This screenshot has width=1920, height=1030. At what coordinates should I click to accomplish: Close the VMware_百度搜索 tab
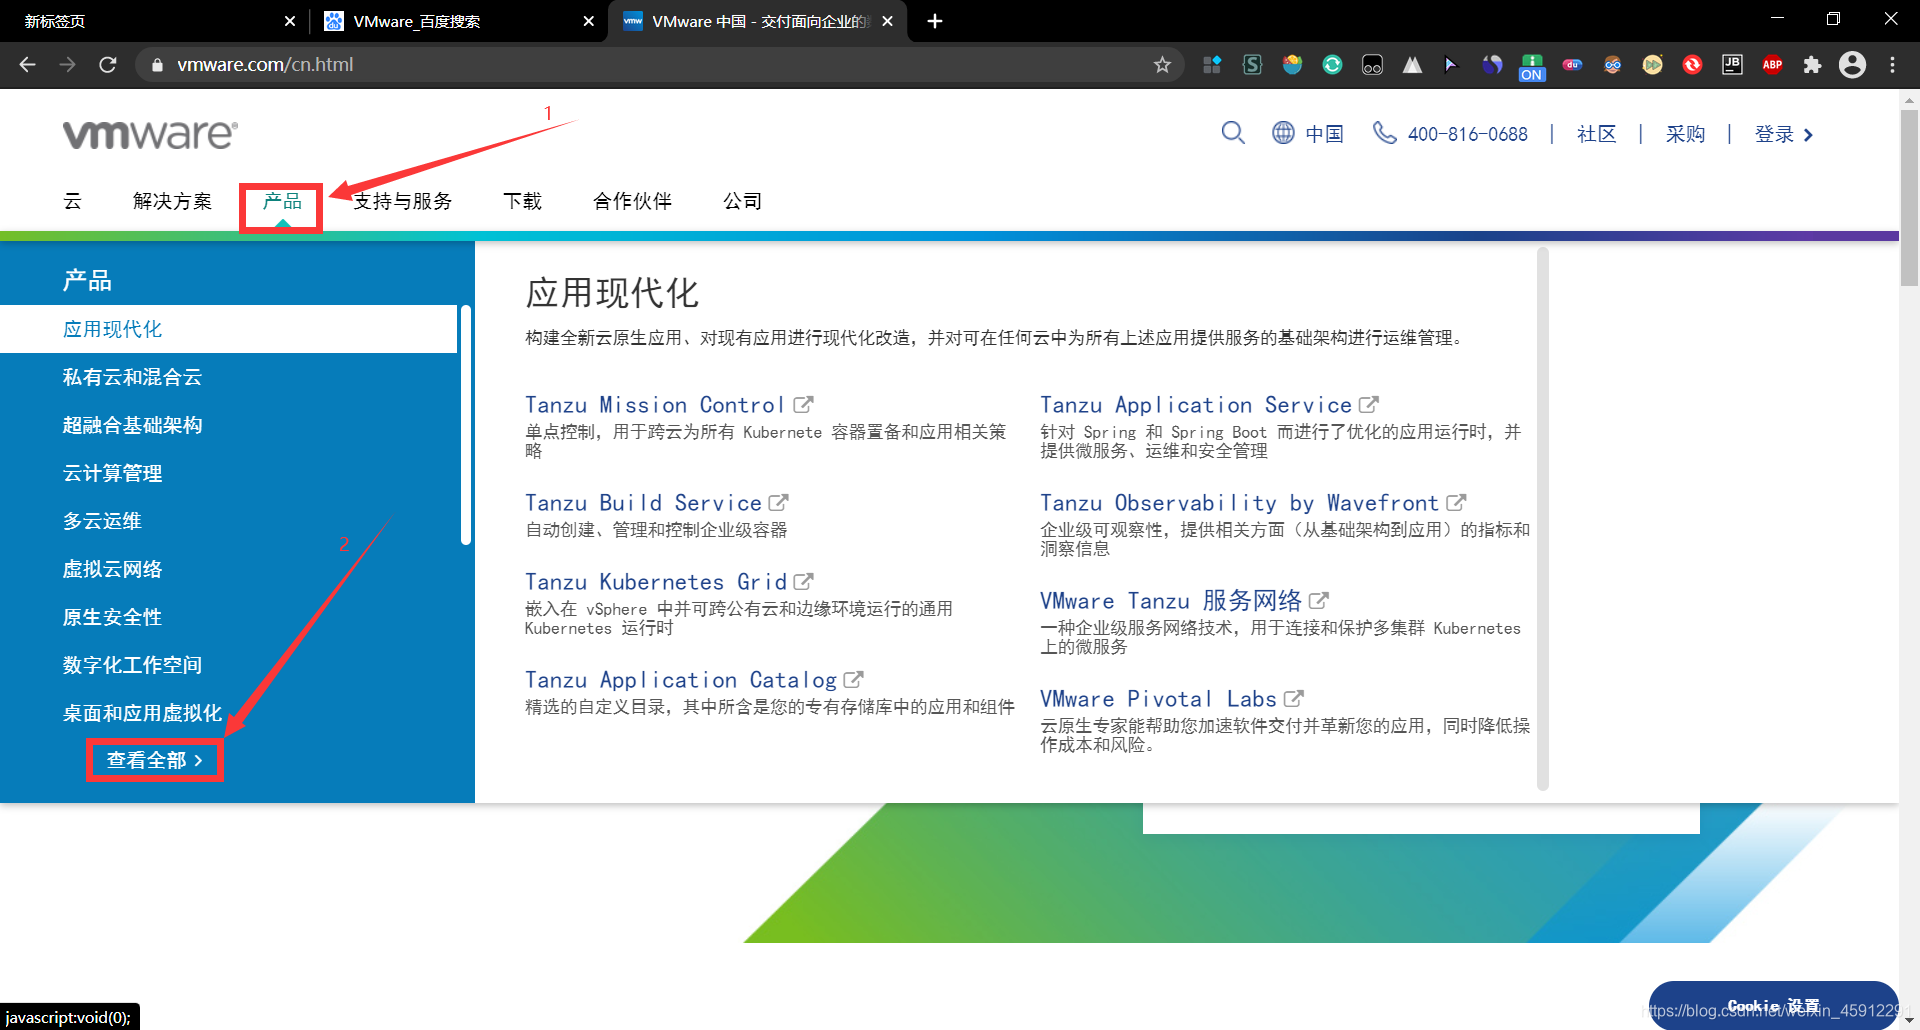point(589,21)
